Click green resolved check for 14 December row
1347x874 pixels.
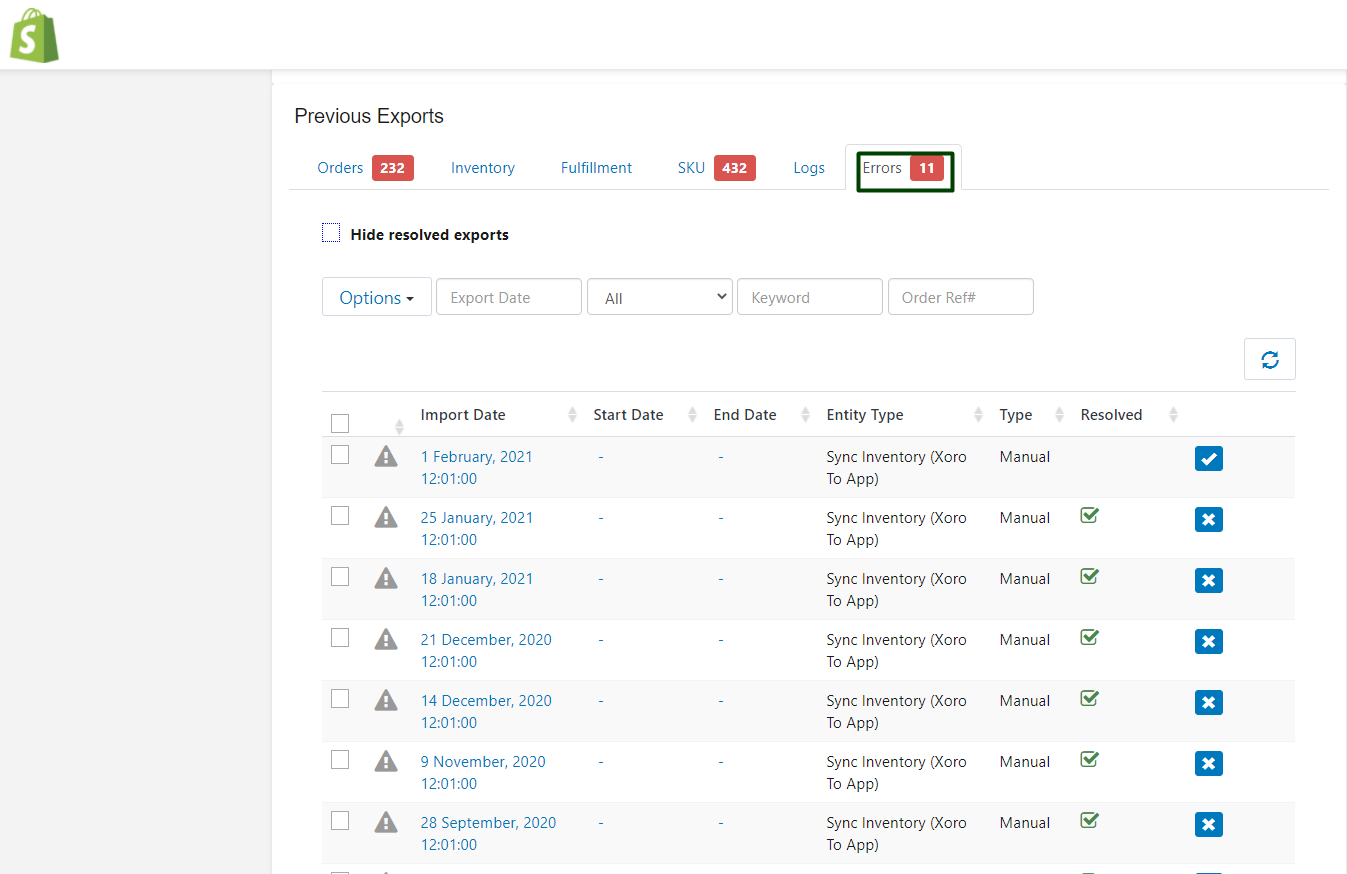coord(1090,698)
